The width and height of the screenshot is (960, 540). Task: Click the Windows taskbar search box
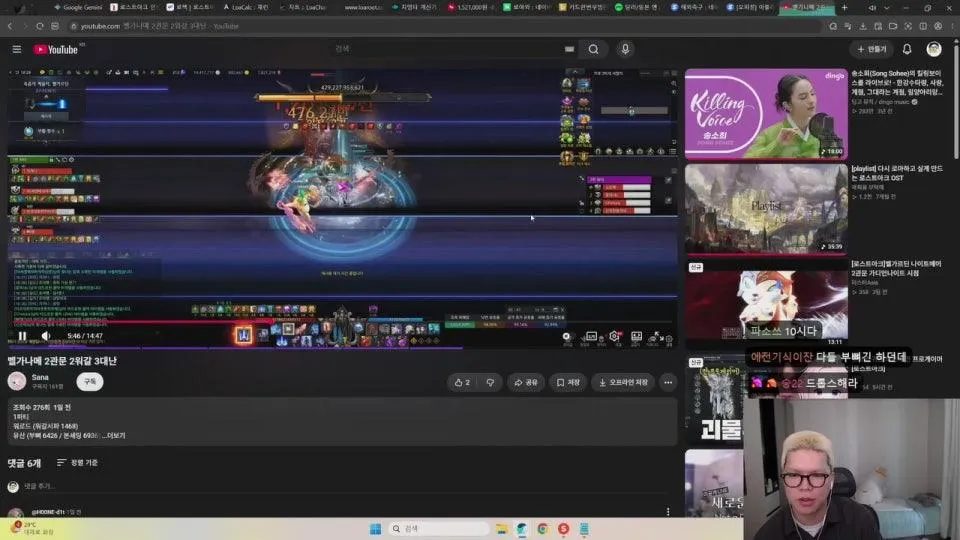(x=438, y=529)
